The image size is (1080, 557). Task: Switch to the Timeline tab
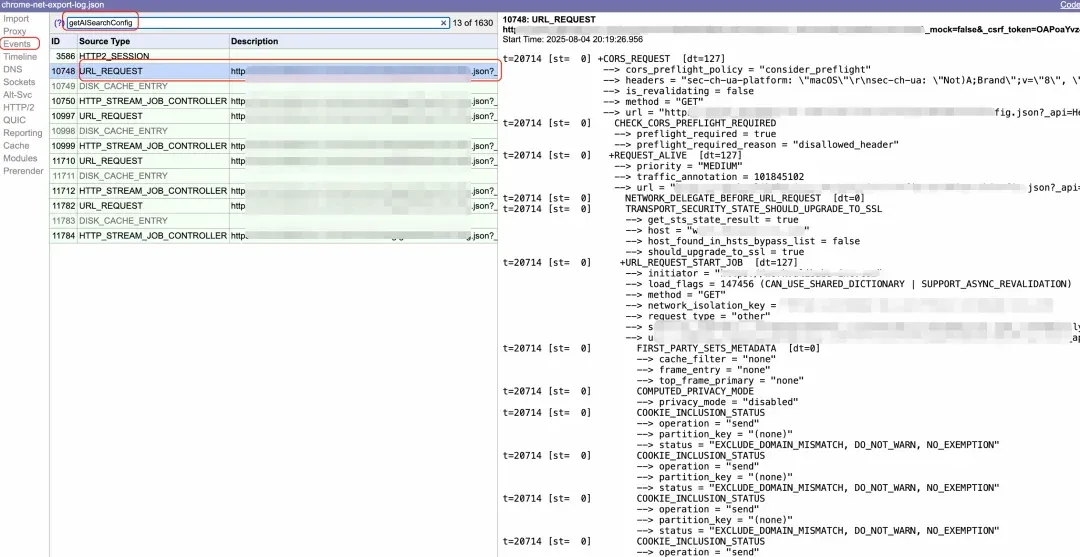[20, 56]
